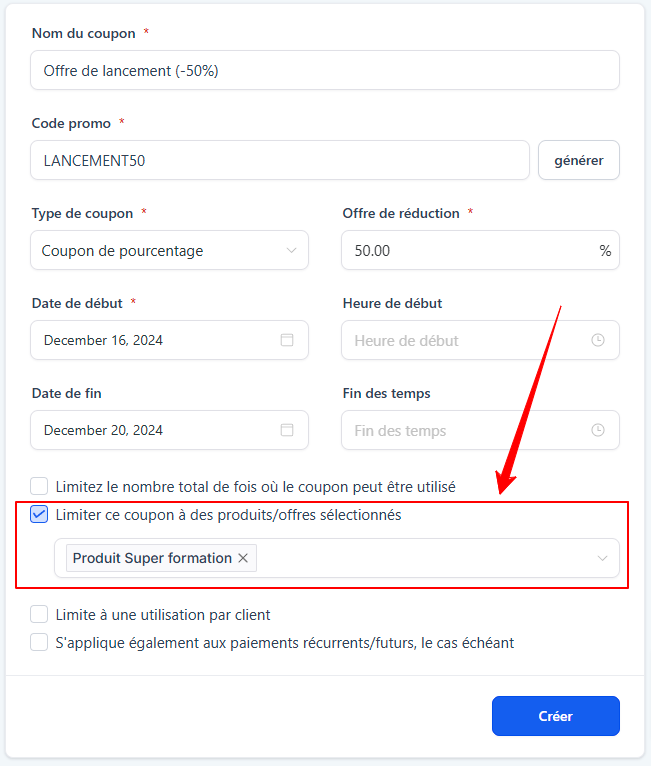Click the clock icon in Fin des temps
The image size is (651, 766).
click(598, 430)
